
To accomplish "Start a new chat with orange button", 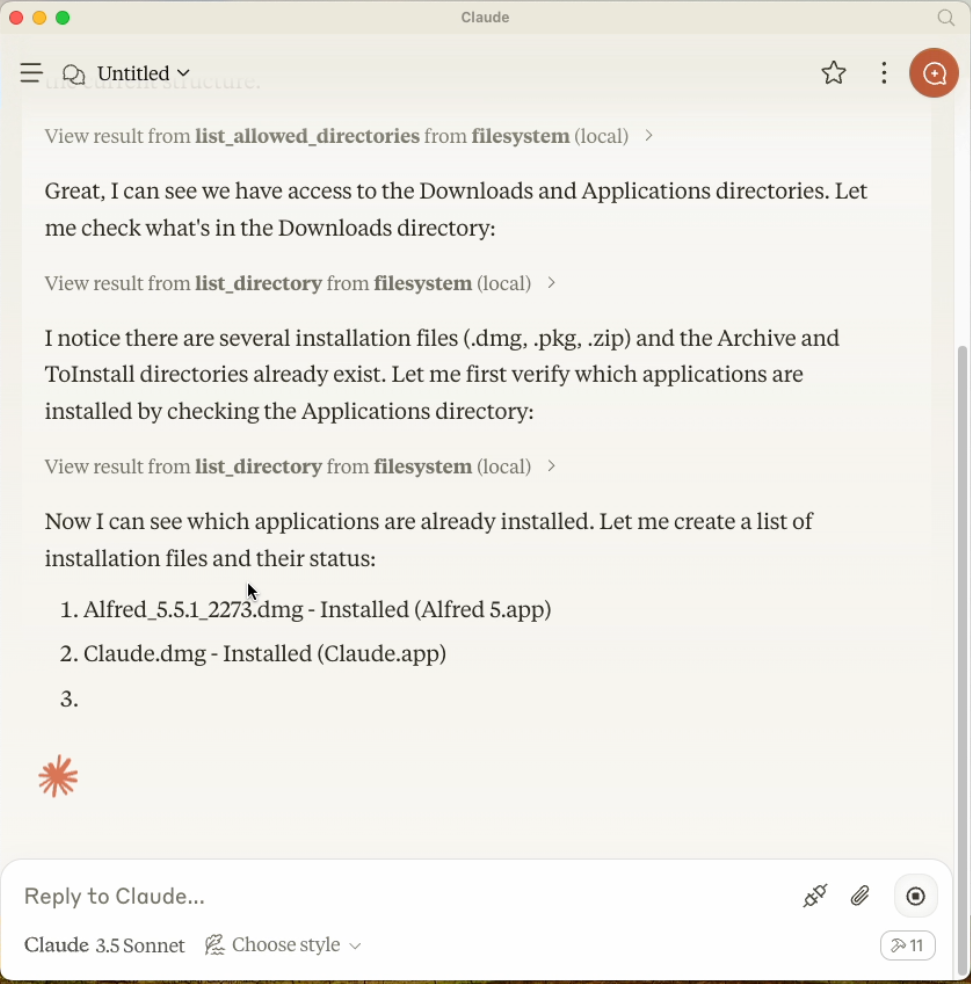I will 933,73.
